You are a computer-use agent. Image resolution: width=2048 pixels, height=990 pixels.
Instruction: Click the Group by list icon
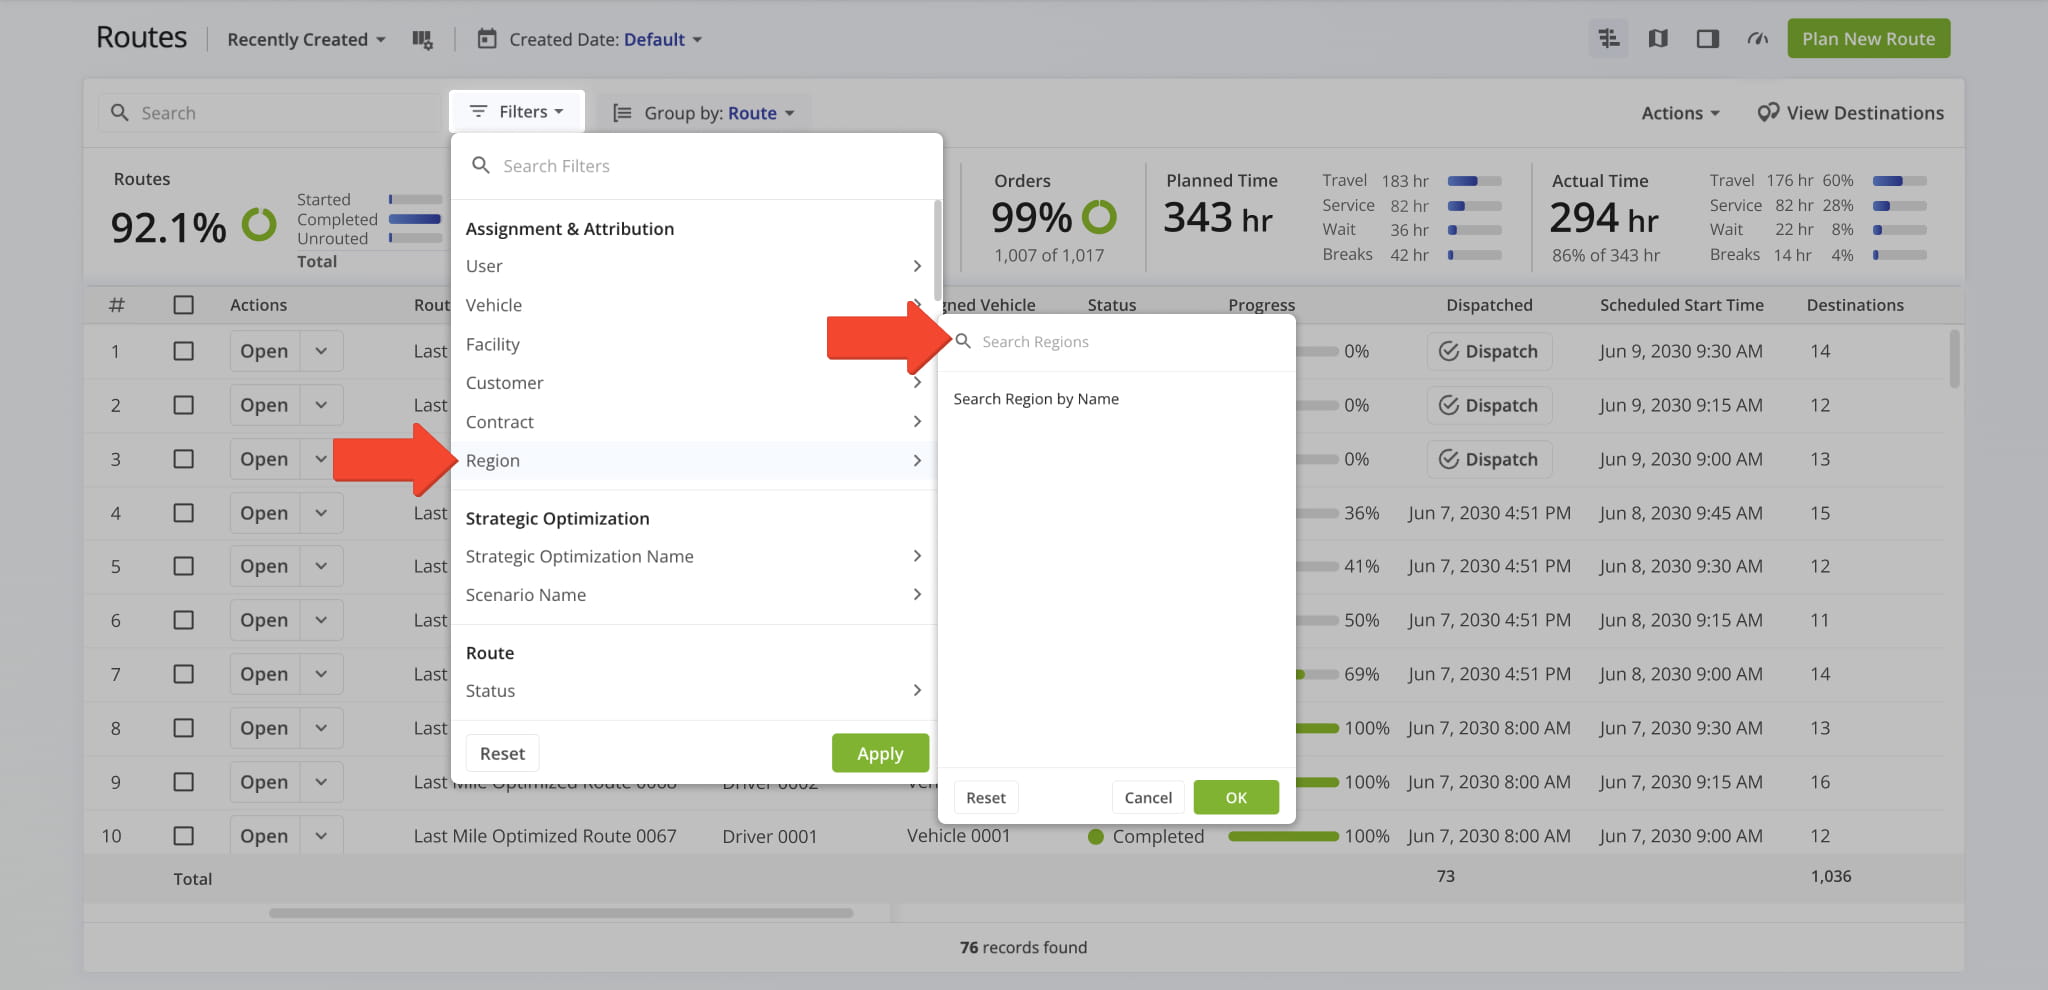point(622,113)
